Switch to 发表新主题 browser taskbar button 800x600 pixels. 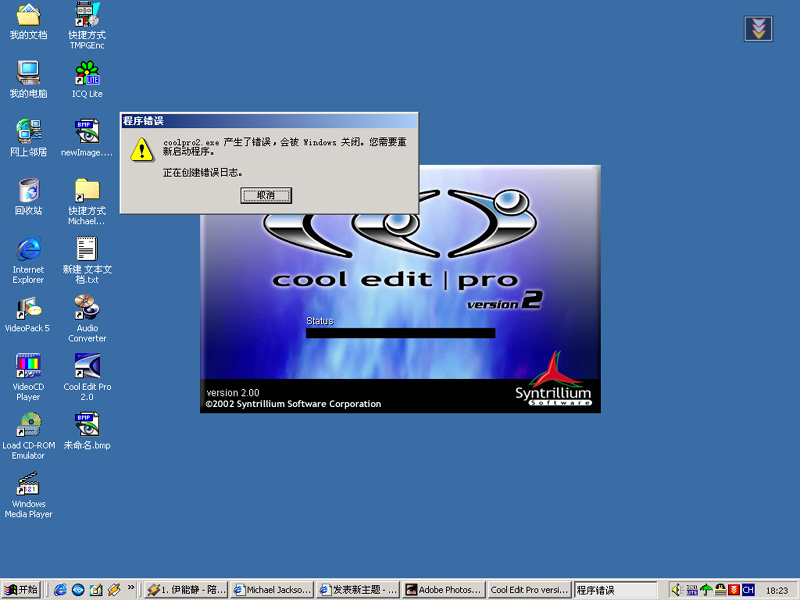coord(358,590)
